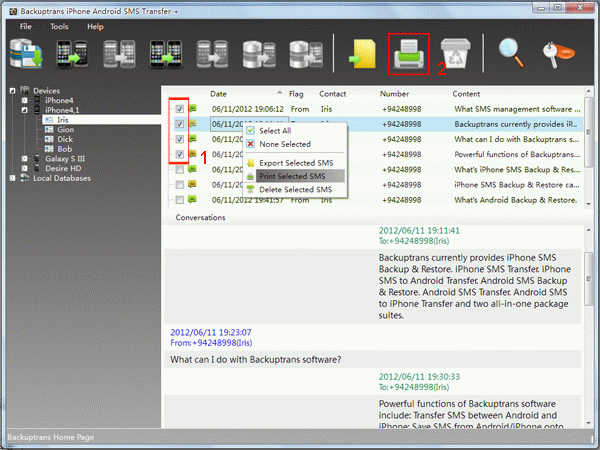Click conversations pane scroll down arrow
Screen dimensions: 600x450
pyautogui.click(x=588, y=423)
